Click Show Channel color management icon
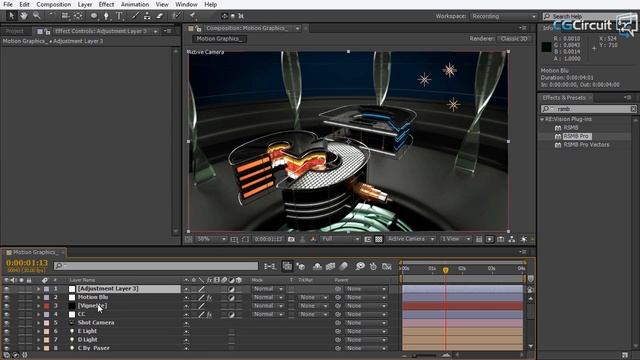Viewport: 640px width, 360px height. coord(313,239)
